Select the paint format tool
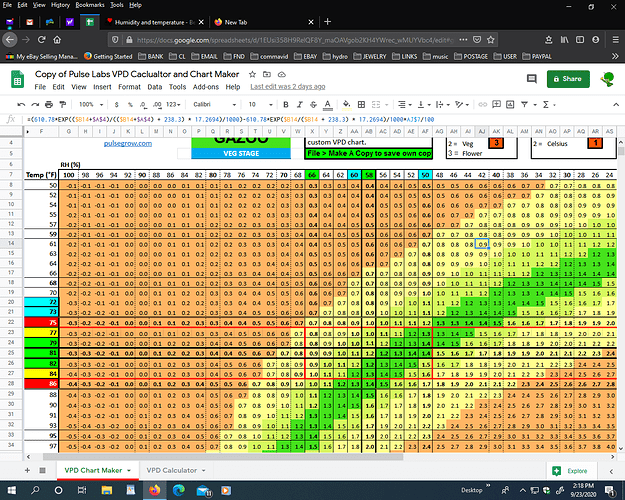 click(63, 104)
